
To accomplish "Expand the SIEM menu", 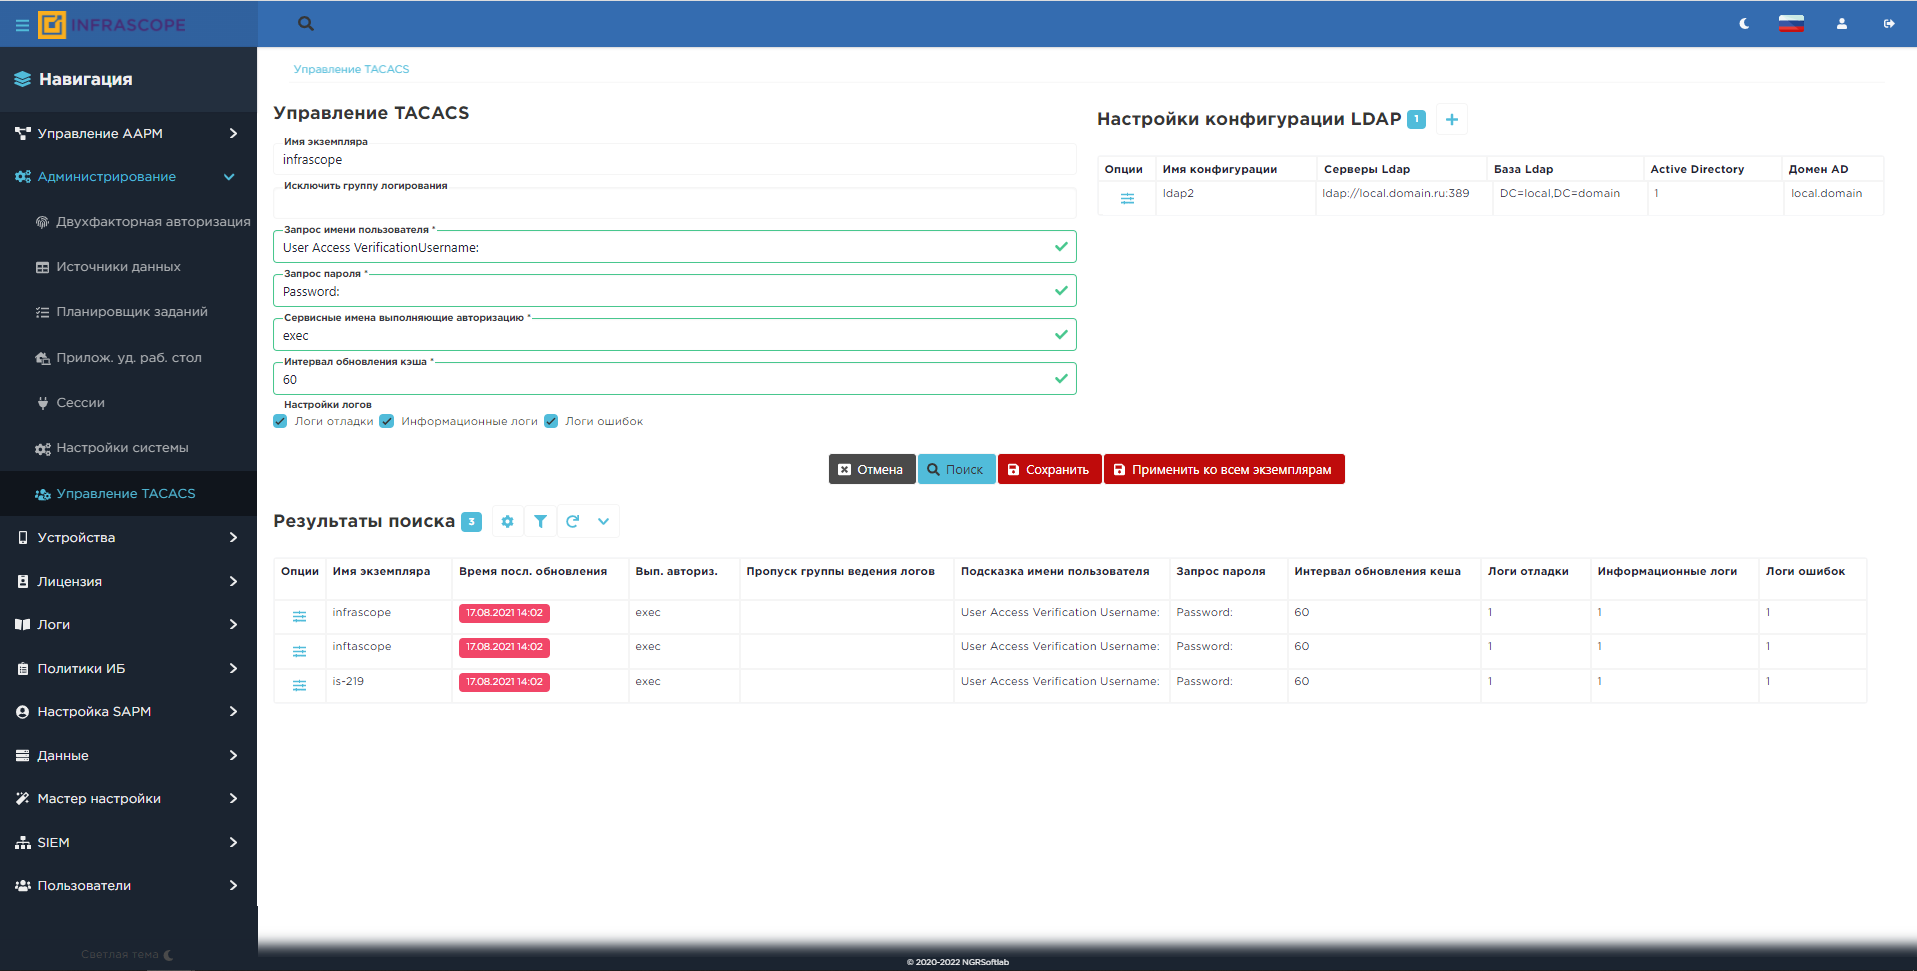I will [128, 843].
